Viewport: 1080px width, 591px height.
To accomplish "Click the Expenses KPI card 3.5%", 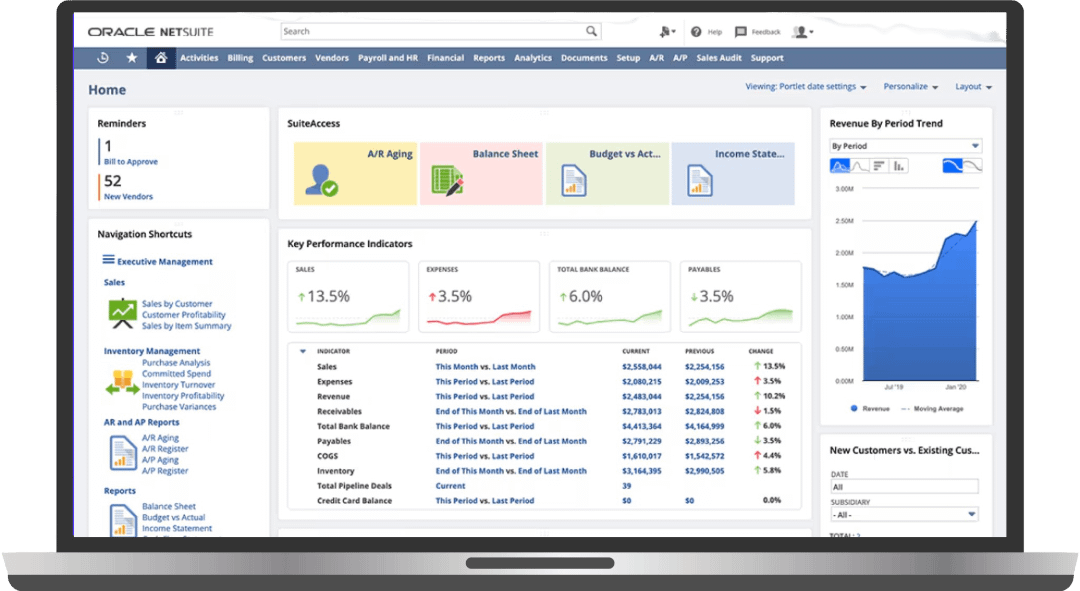I will point(479,296).
